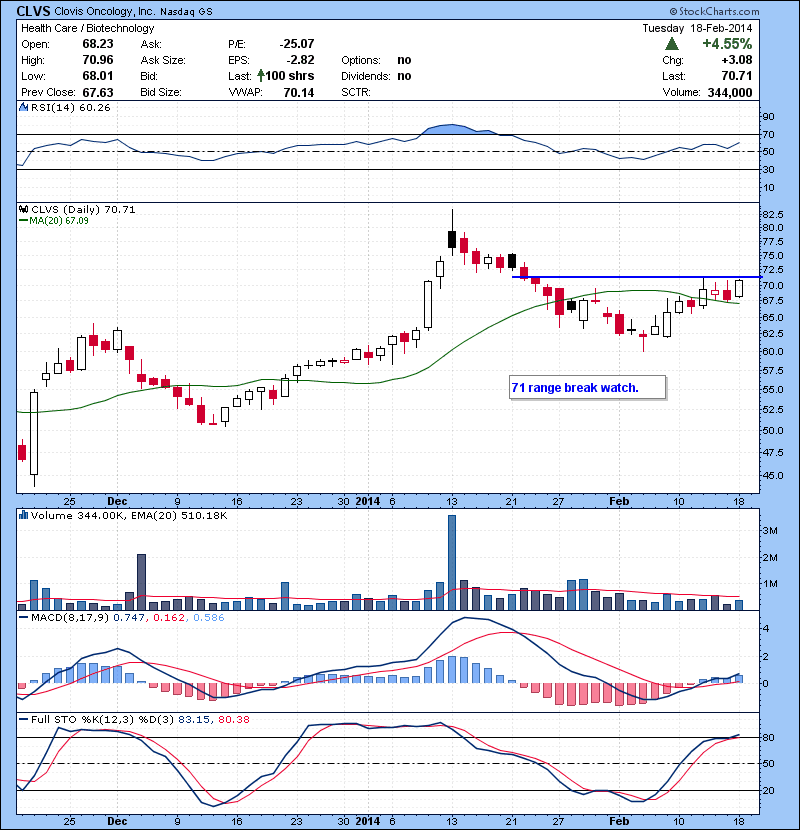Click the StockCharts.com copyright text
Viewport: 800px width, 830px height.
point(714,11)
